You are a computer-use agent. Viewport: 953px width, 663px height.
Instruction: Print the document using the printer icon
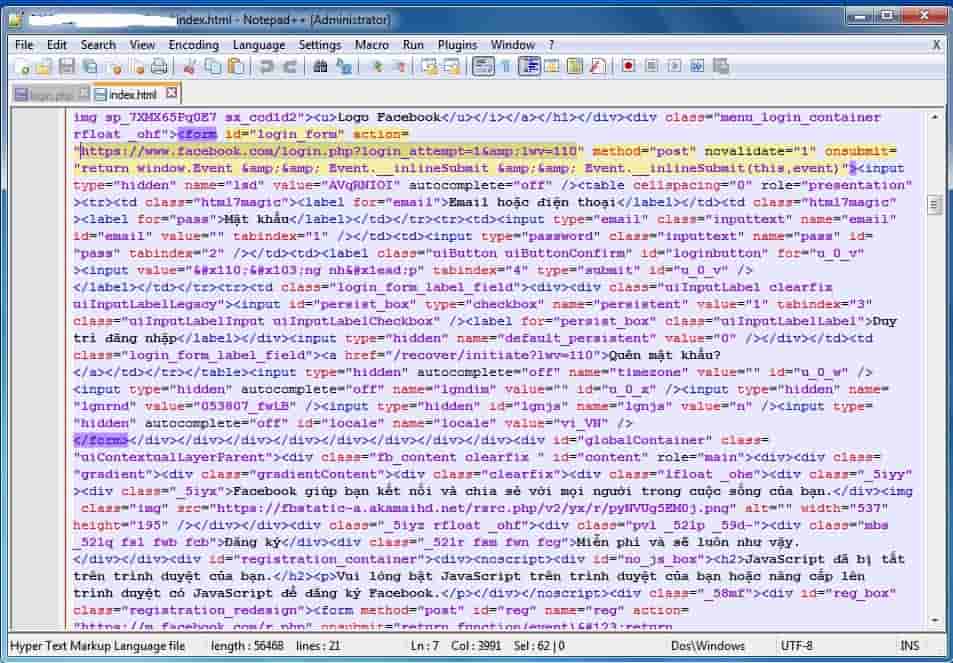coord(159,66)
